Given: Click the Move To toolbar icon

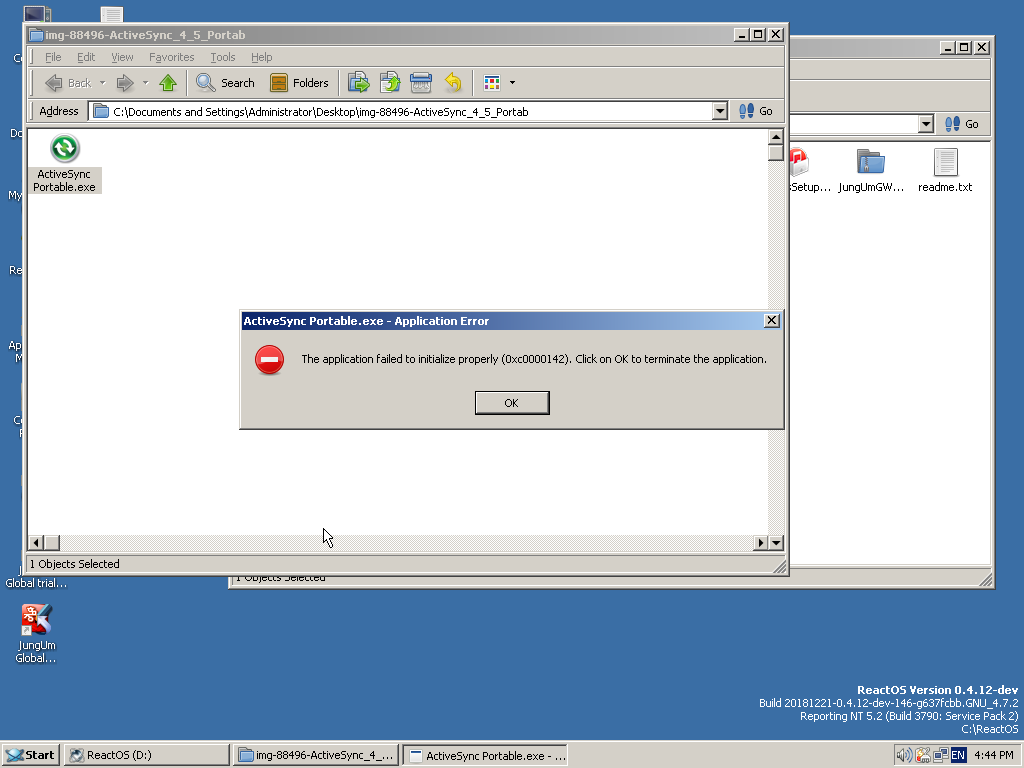Looking at the screenshot, I should 358,83.
